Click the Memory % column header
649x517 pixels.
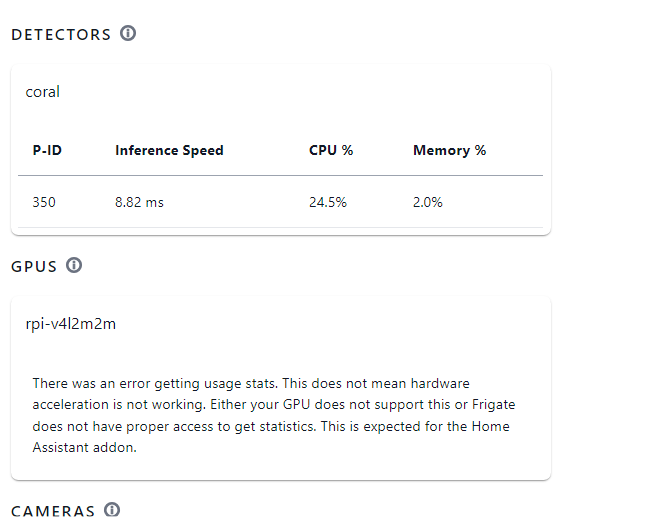click(449, 150)
